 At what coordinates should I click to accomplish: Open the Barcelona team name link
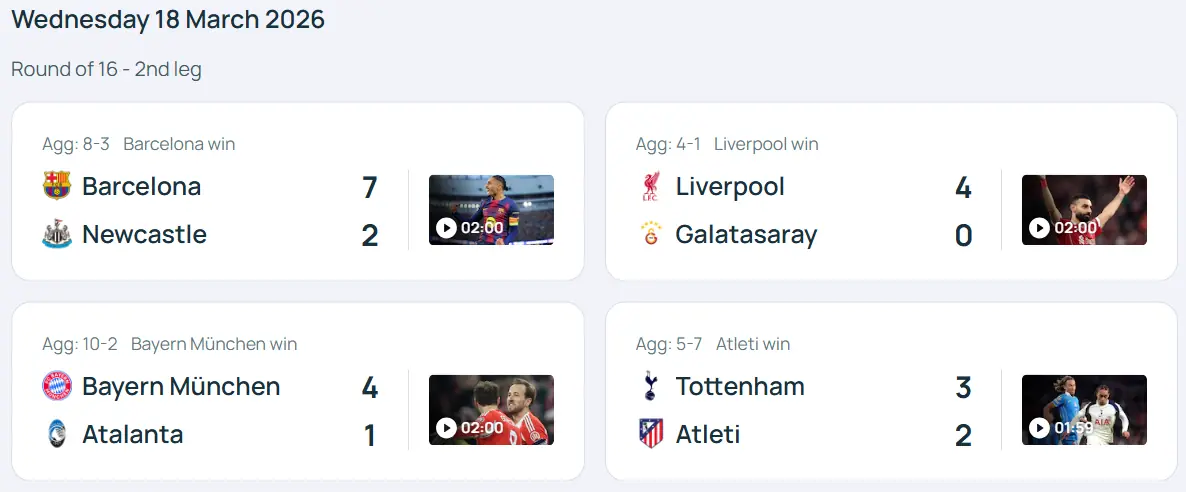[141, 186]
